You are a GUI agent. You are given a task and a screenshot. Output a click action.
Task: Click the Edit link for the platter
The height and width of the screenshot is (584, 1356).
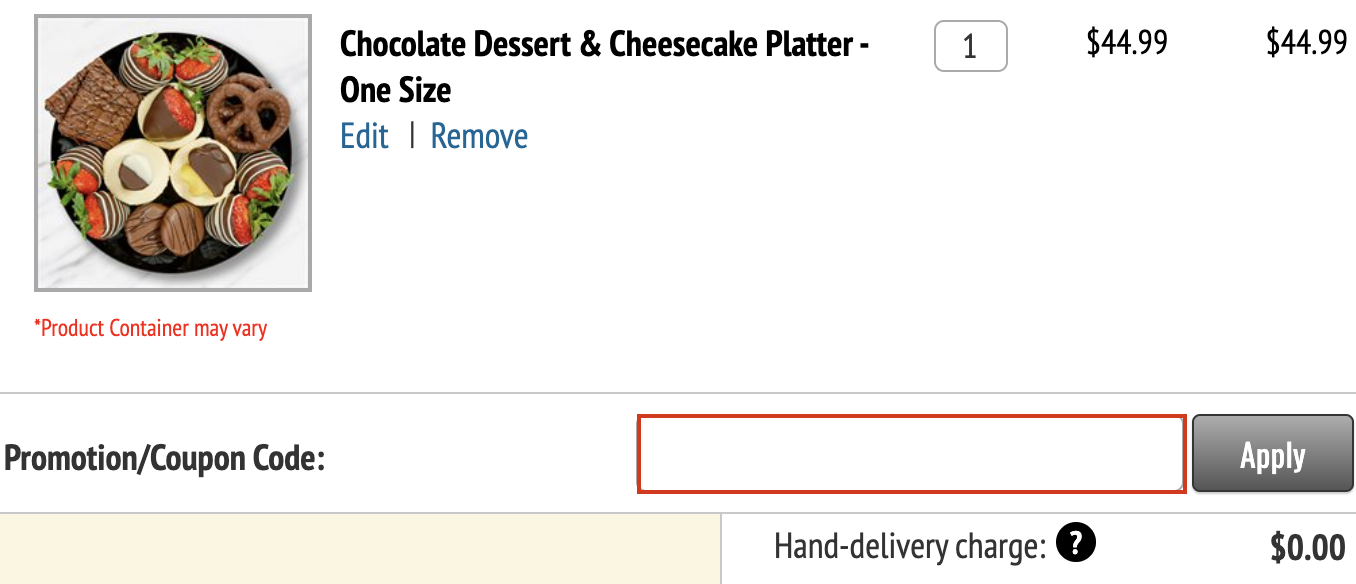(364, 136)
